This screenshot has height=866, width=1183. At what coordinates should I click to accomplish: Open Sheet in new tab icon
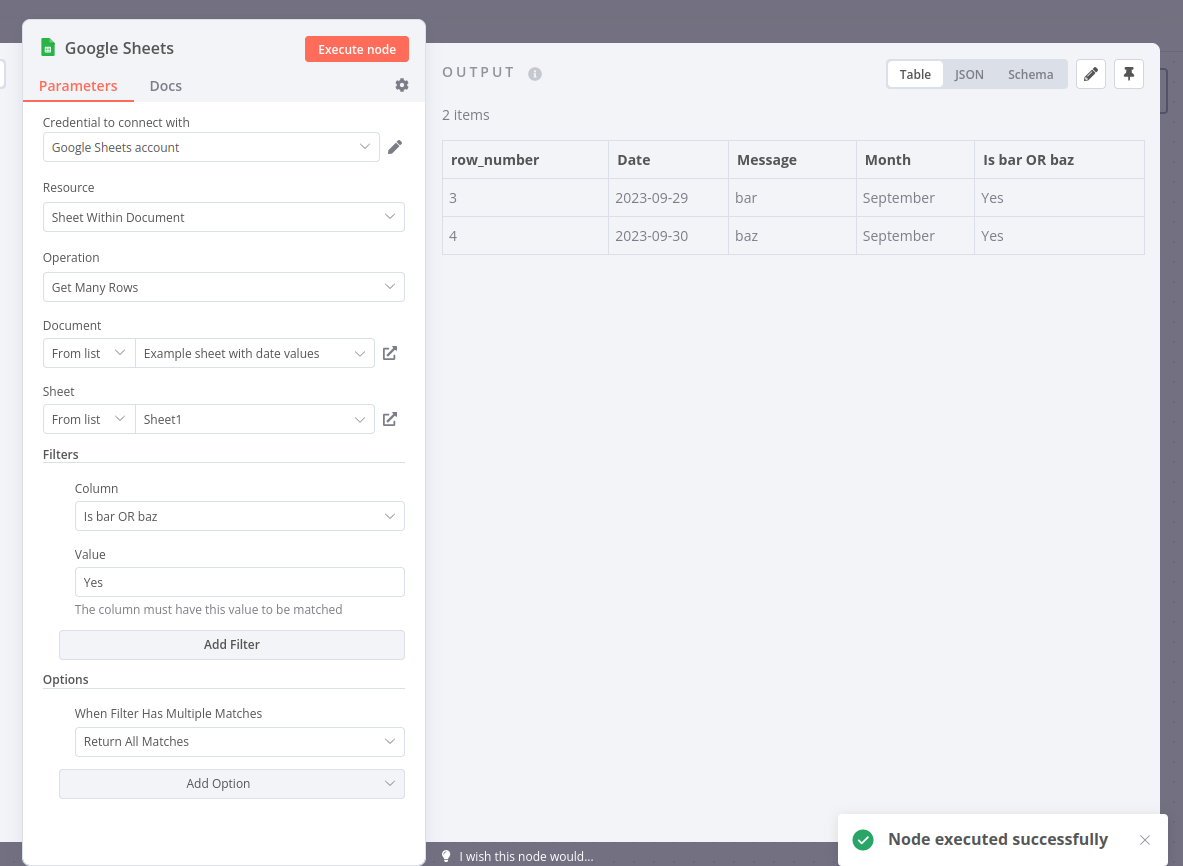click(x=390, y=419)
